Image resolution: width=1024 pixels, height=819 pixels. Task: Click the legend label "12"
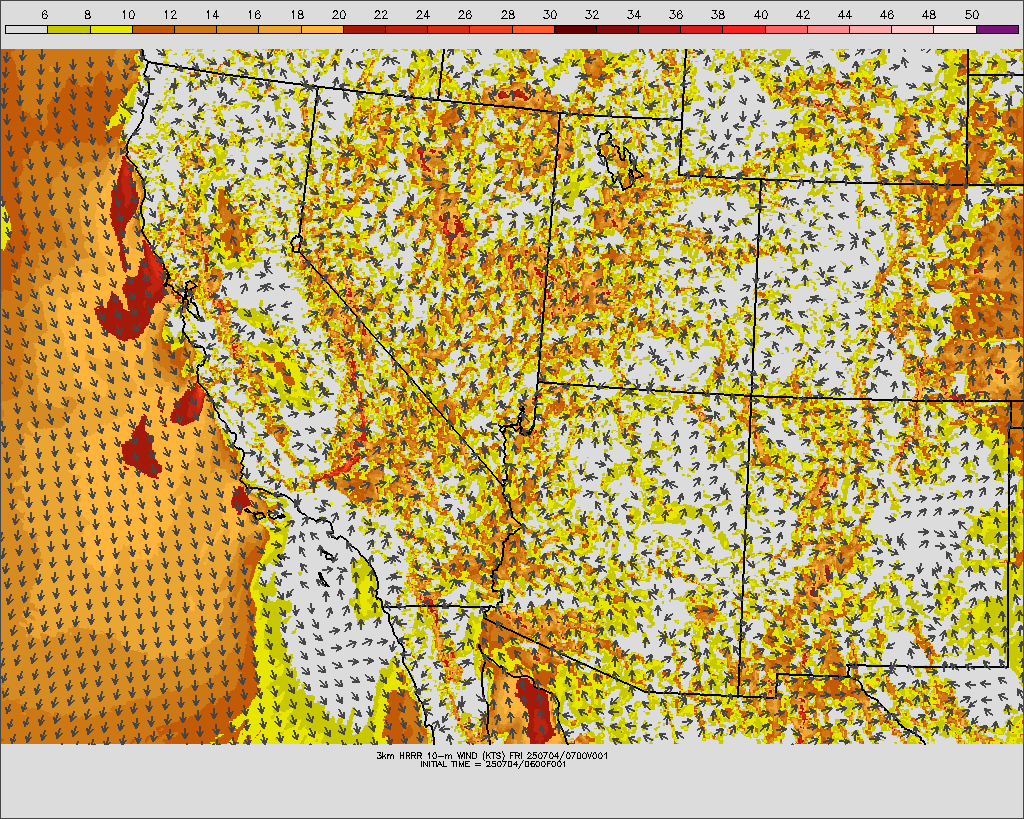coord(170,14)
